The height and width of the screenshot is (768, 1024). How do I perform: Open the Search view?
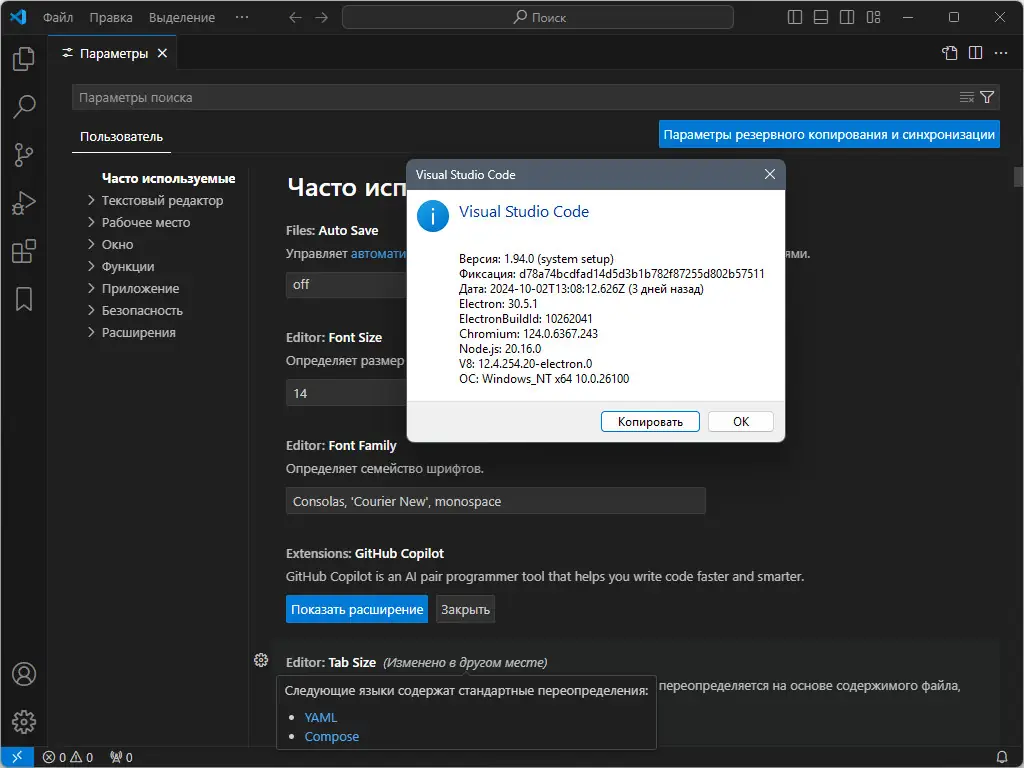point(22,107)
